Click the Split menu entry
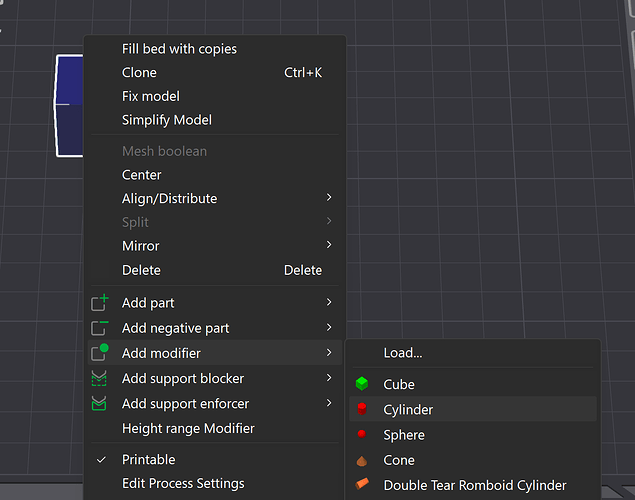Image resolution: width=635 pixels, height=500 pixels. 215,222
